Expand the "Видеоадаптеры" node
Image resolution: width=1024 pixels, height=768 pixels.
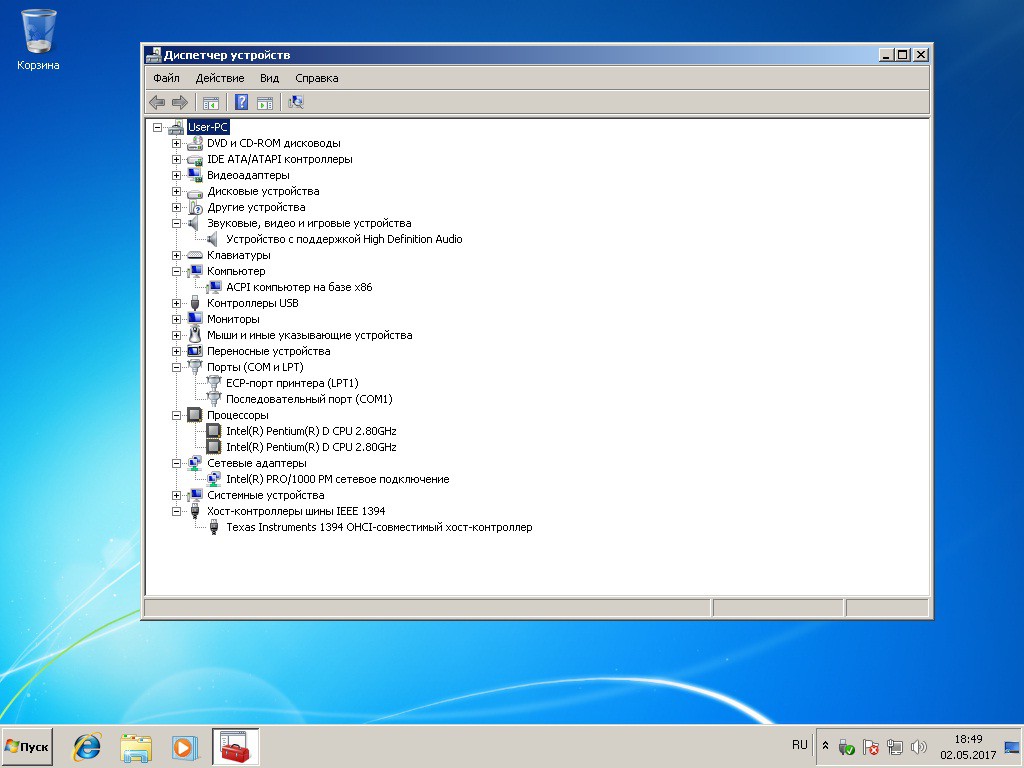pos(176,175)
